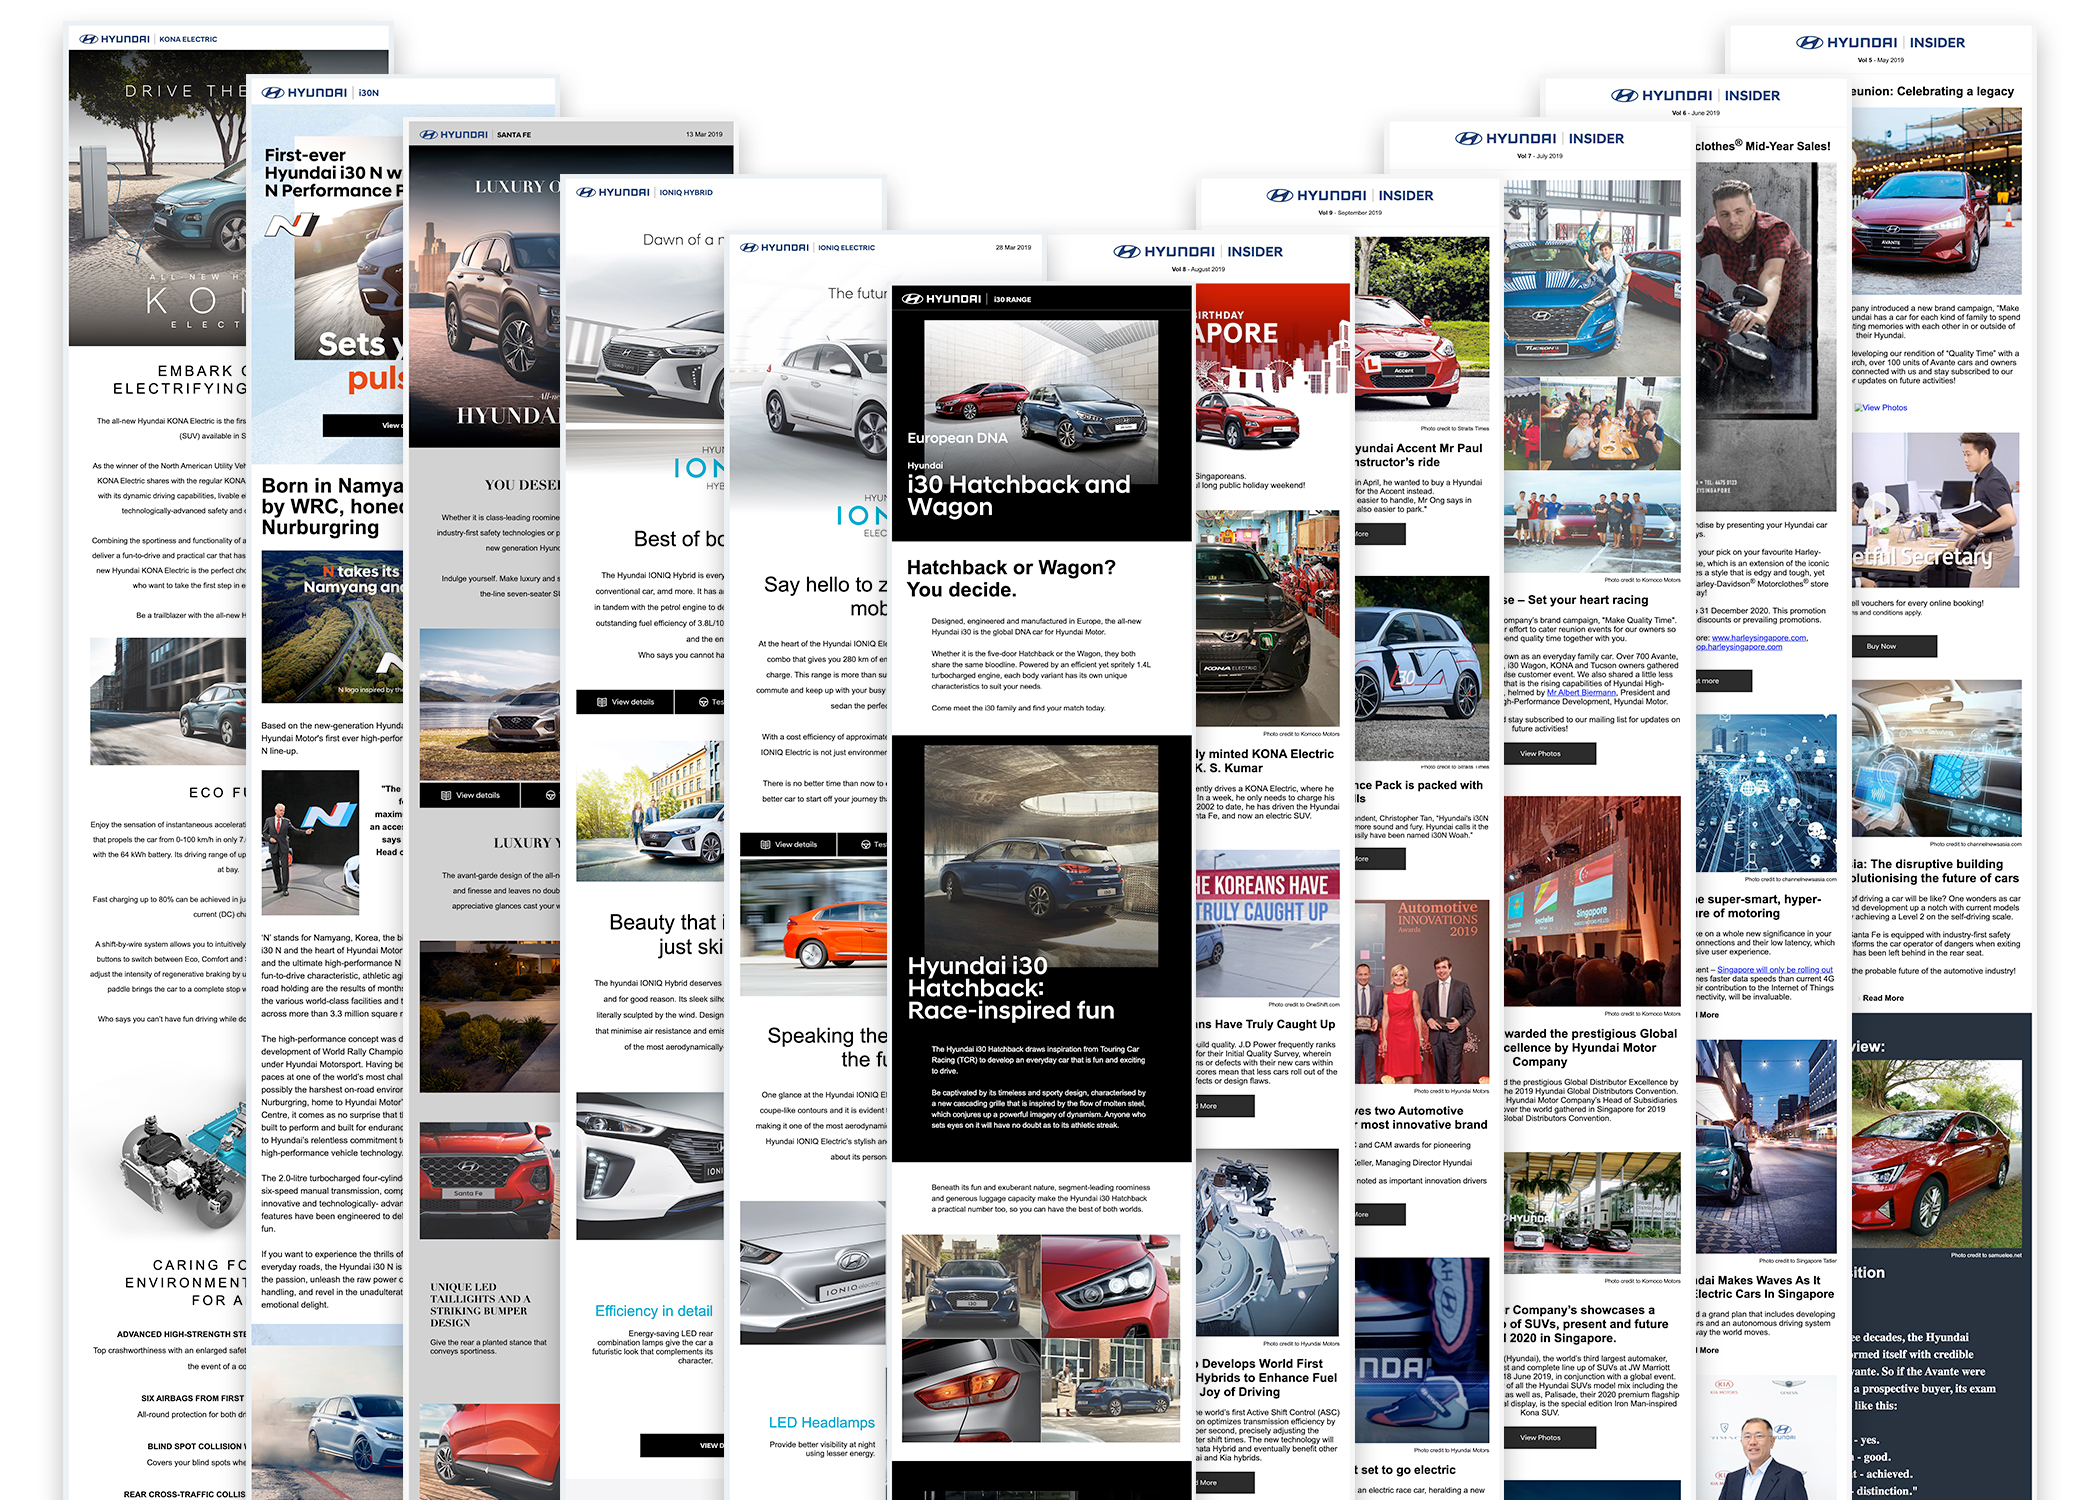Click Read More under Makes Waves electric cars article
Screen dimensions: 2100x1500
[1707, 1350]
